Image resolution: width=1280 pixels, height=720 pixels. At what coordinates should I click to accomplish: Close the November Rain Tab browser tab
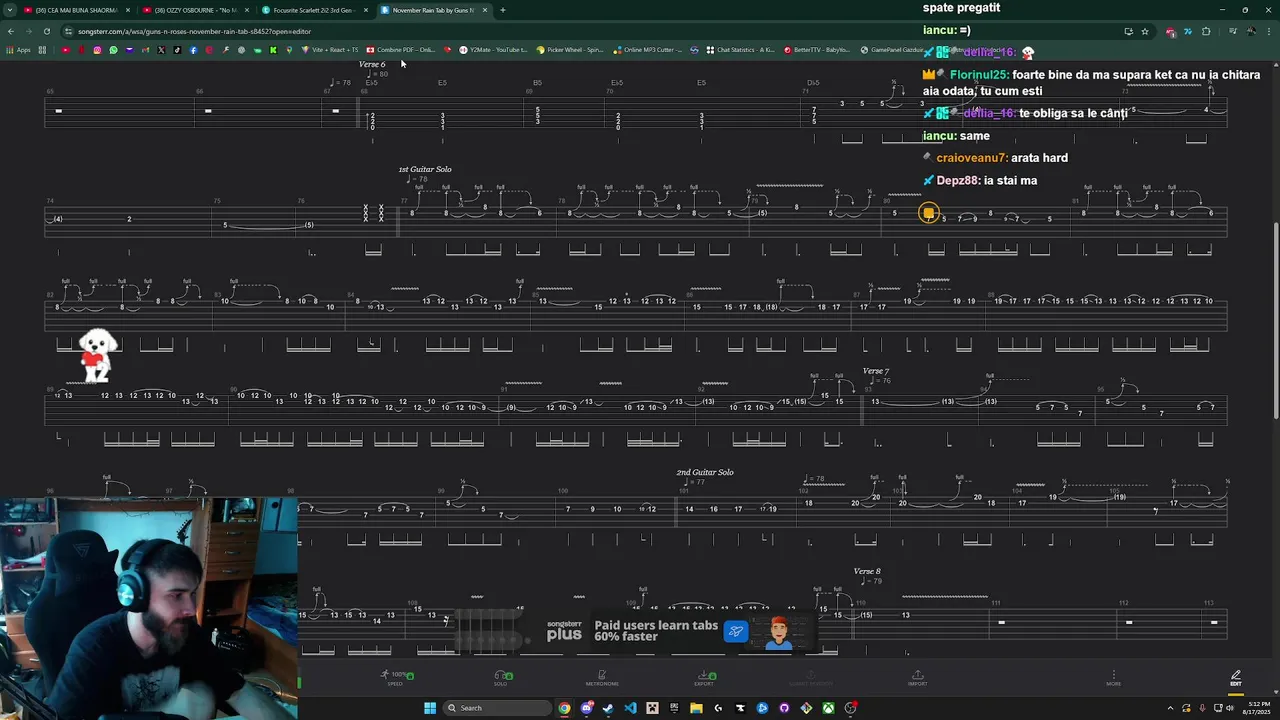pyautogui.click(x=485, y=10)
